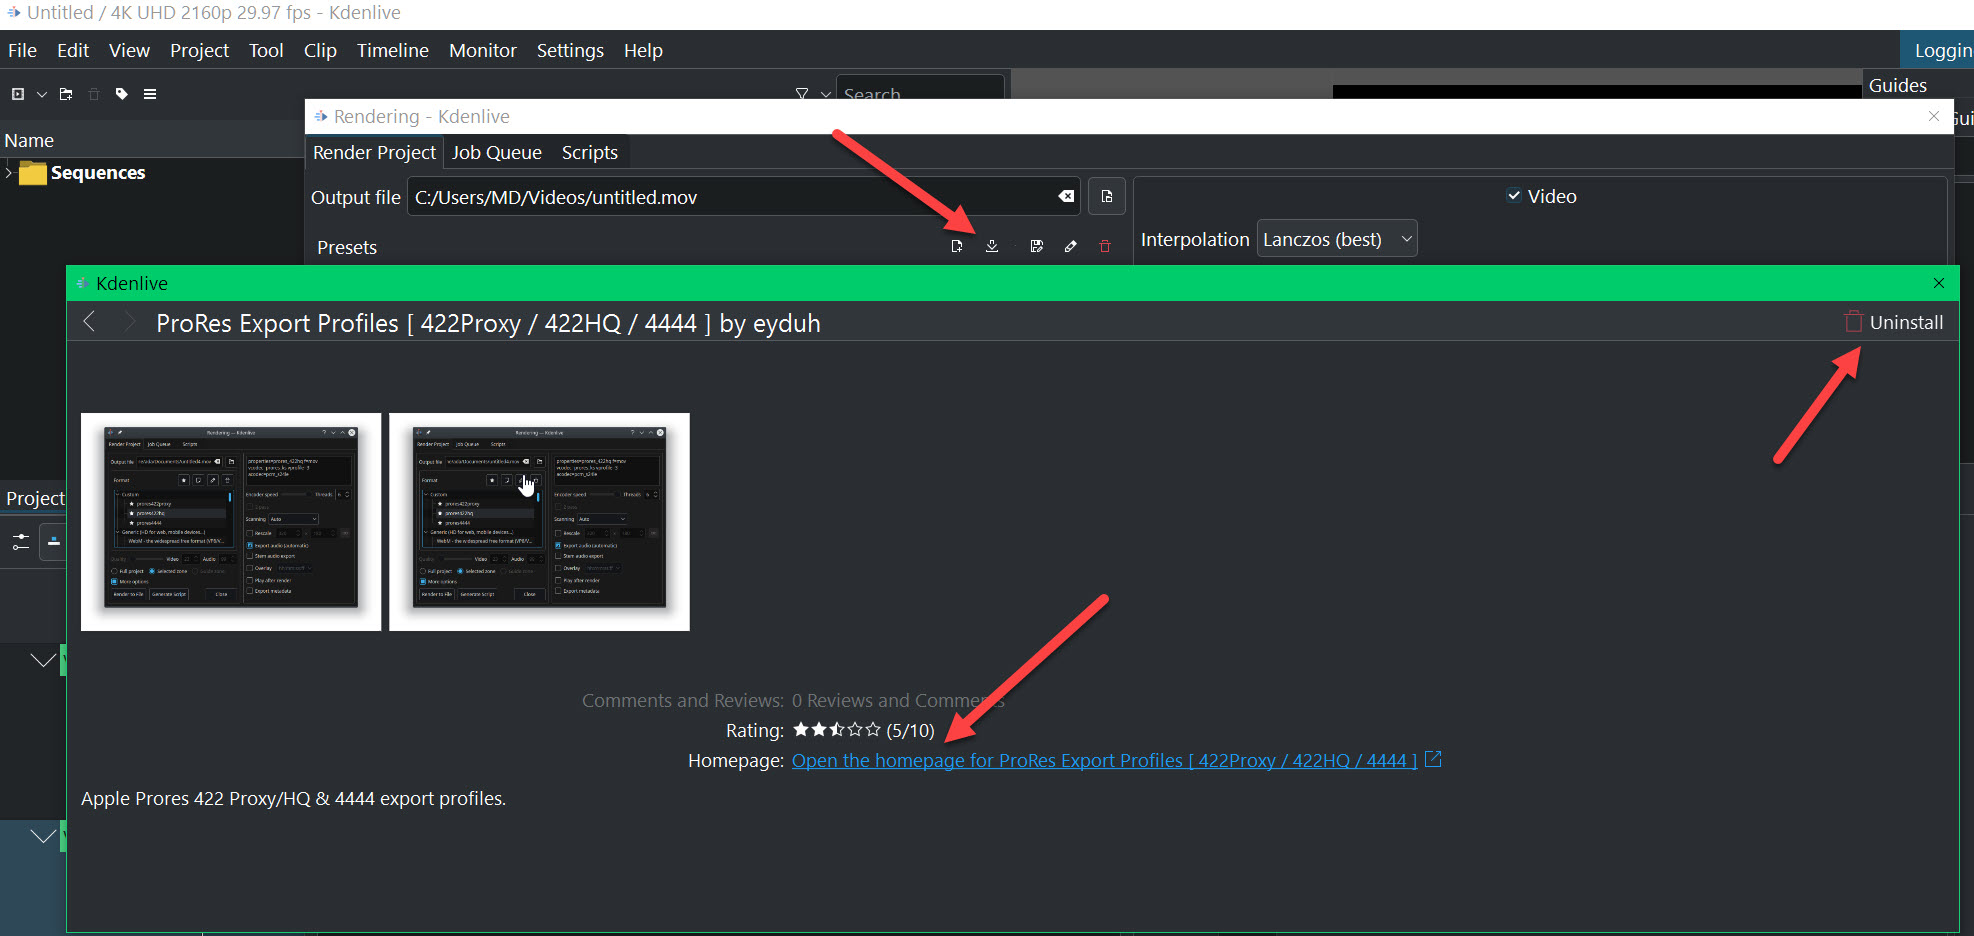Click the Uninstall button
1974x936 pixels.
pos(1894,322)
